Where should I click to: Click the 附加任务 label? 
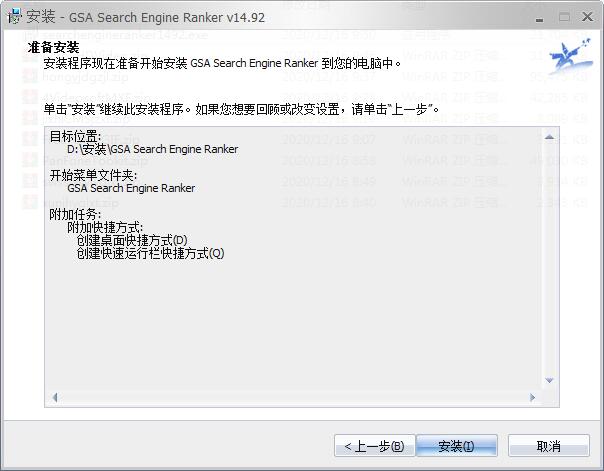click(x=76, y=215)
